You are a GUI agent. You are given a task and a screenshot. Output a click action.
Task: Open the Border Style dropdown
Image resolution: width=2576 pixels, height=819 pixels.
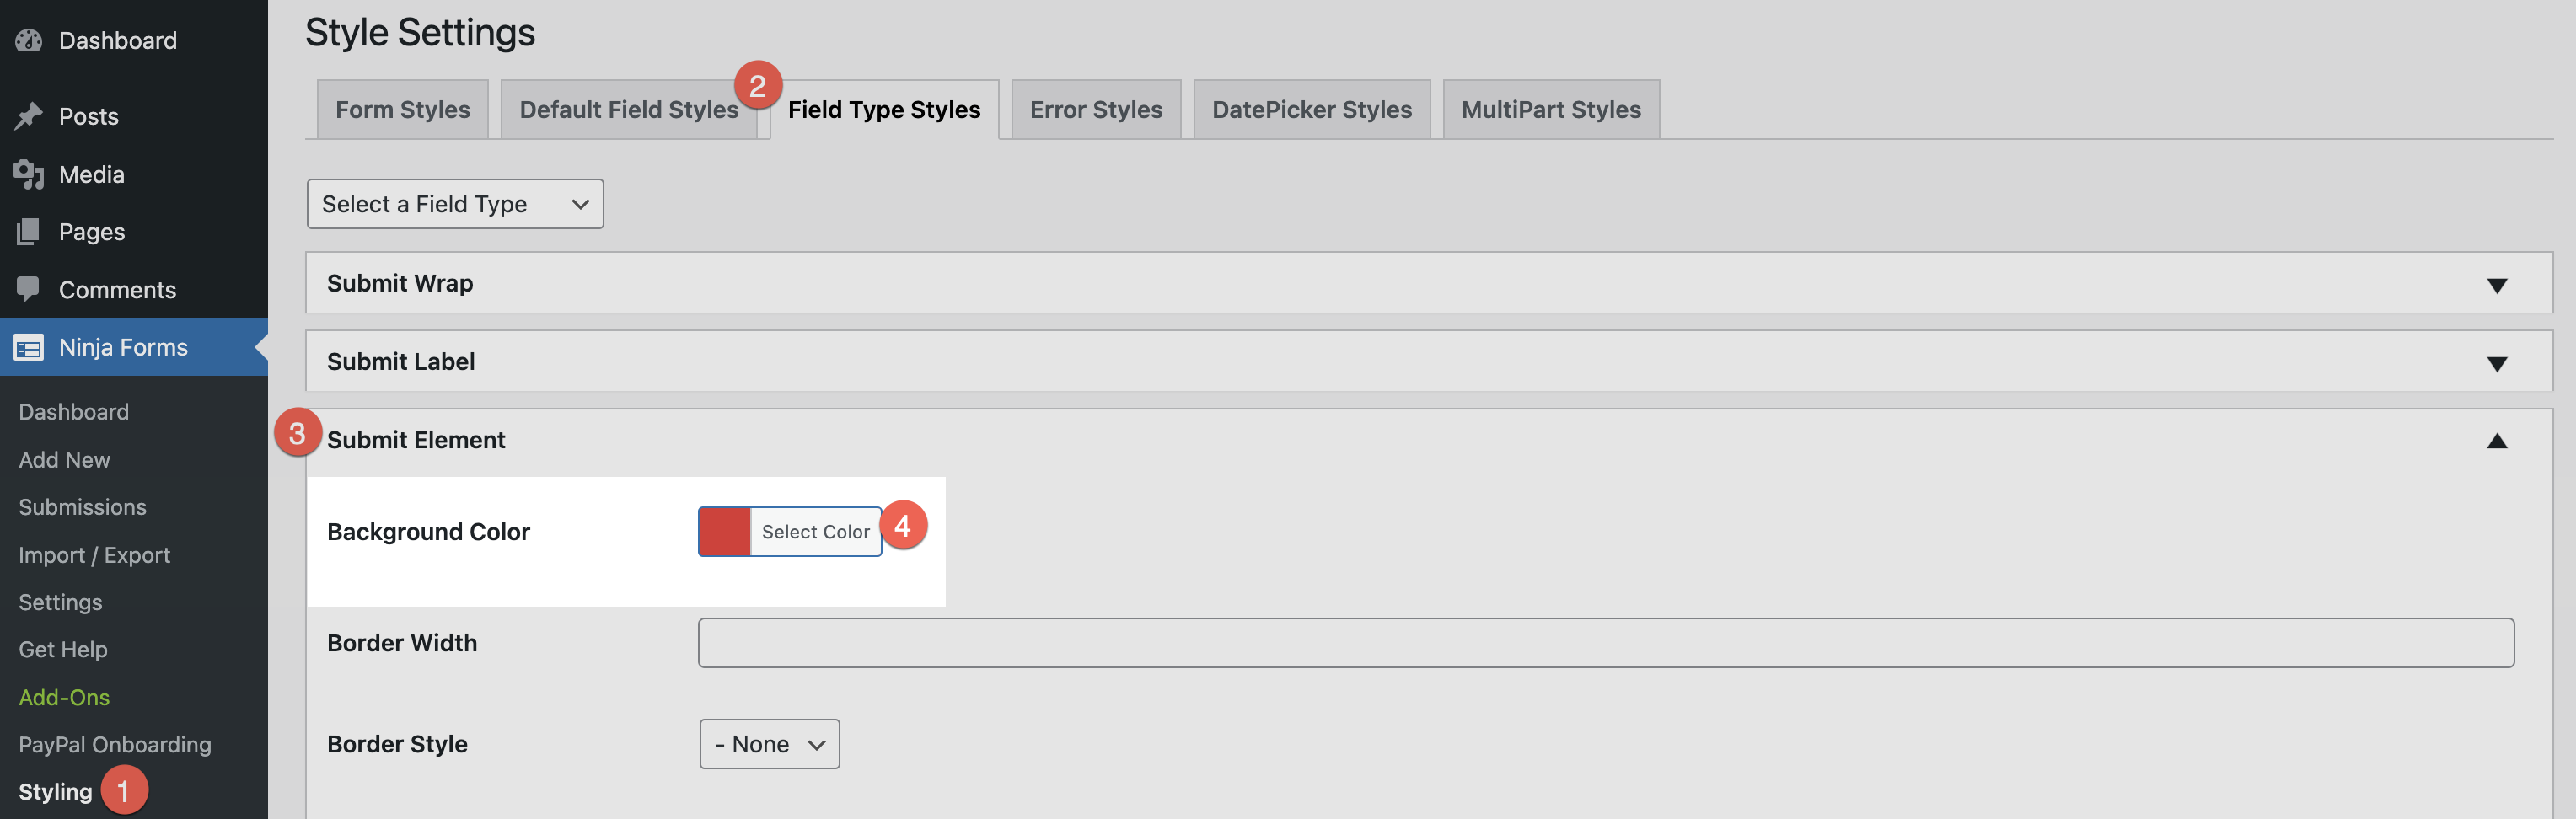[x=769, y=744]
